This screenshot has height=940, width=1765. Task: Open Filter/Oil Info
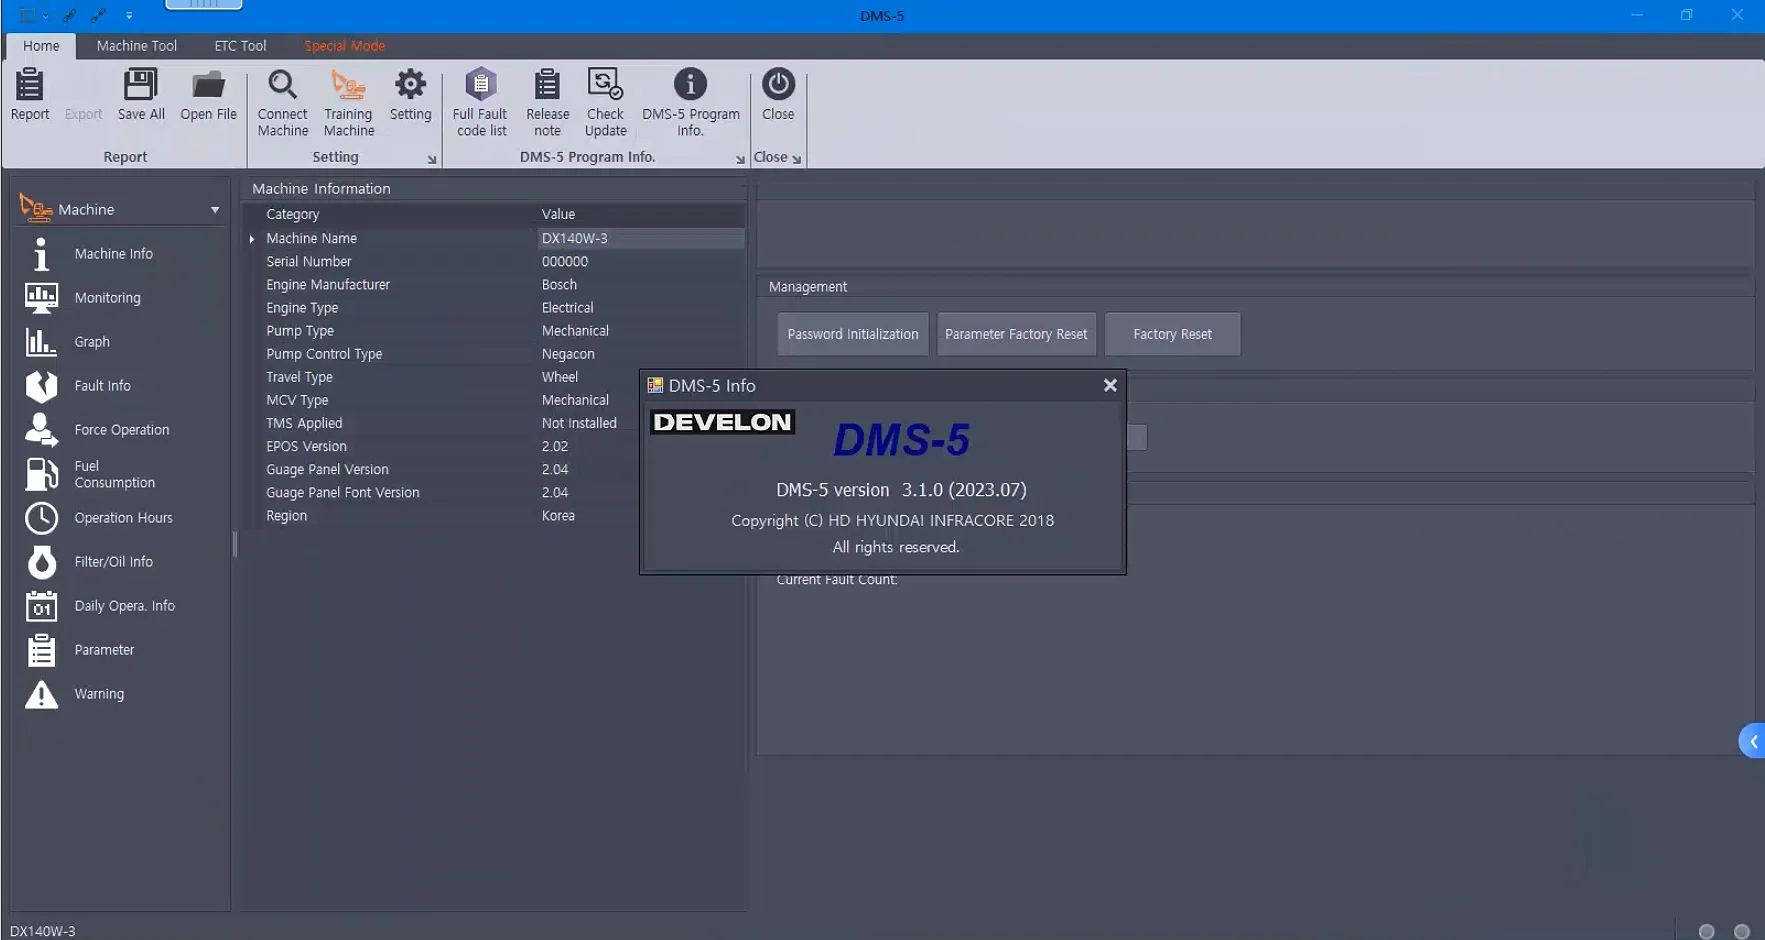click(113, 562)
